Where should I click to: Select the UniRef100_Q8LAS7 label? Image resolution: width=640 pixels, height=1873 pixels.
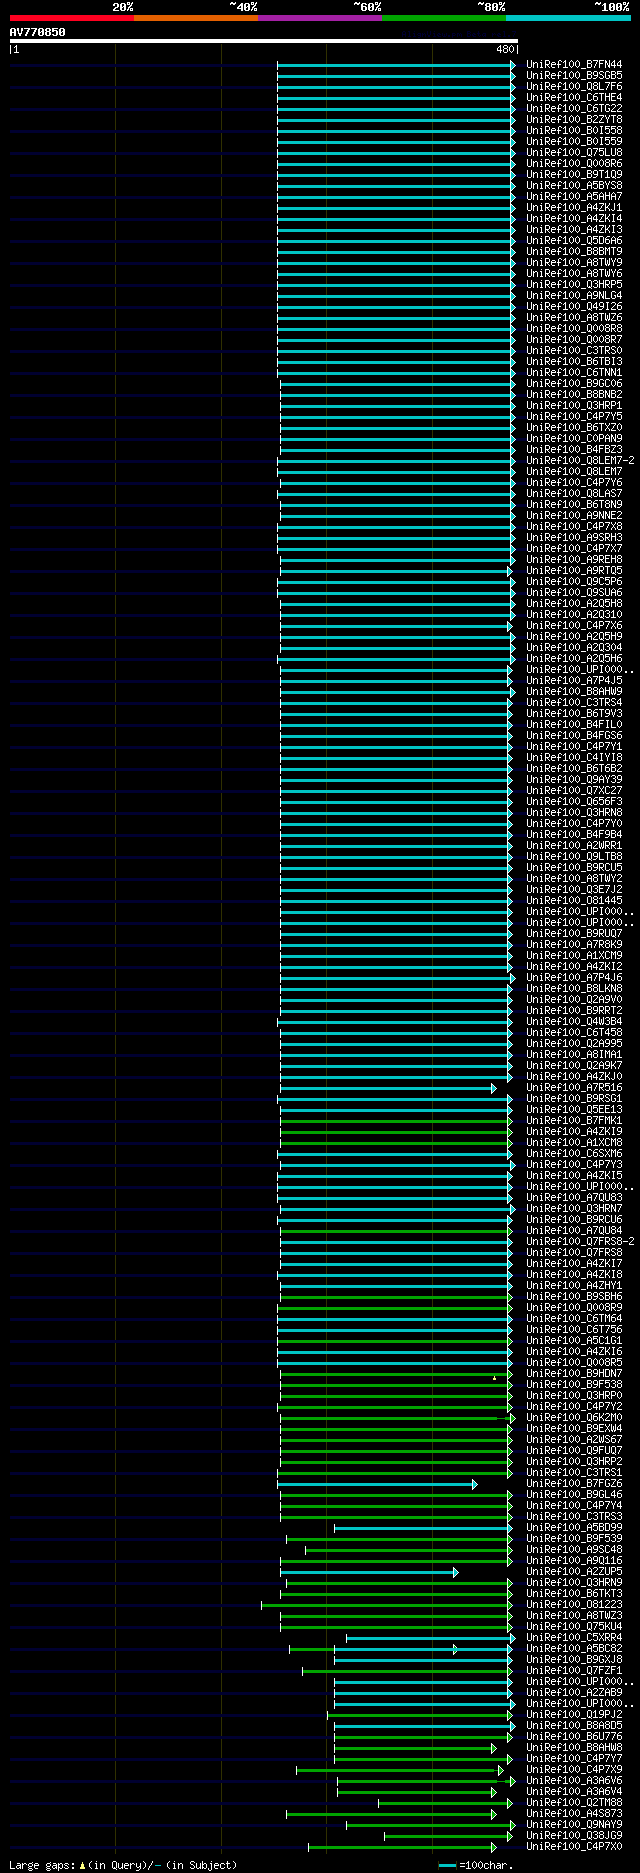coord(574,494)
